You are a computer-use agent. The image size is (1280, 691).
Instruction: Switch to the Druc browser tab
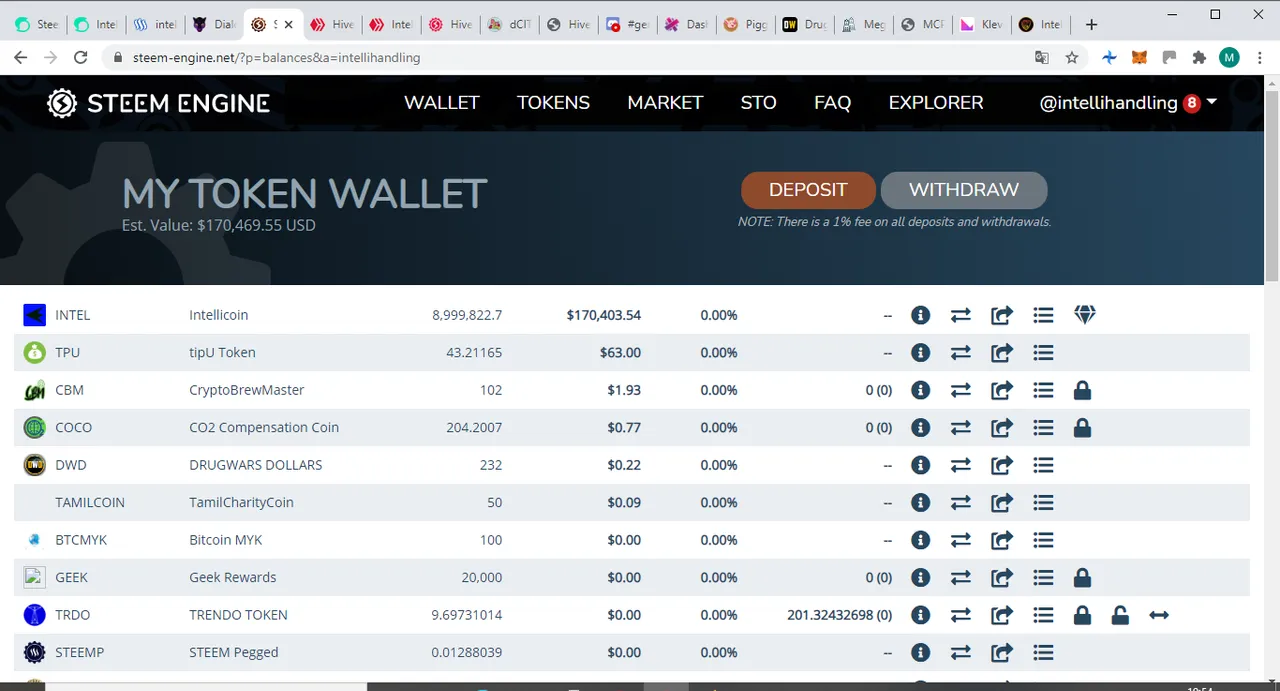[x=804, y=24]
